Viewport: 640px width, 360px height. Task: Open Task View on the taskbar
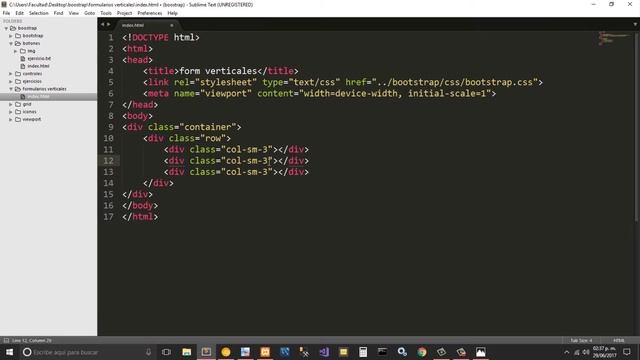(x=166, y=352)
